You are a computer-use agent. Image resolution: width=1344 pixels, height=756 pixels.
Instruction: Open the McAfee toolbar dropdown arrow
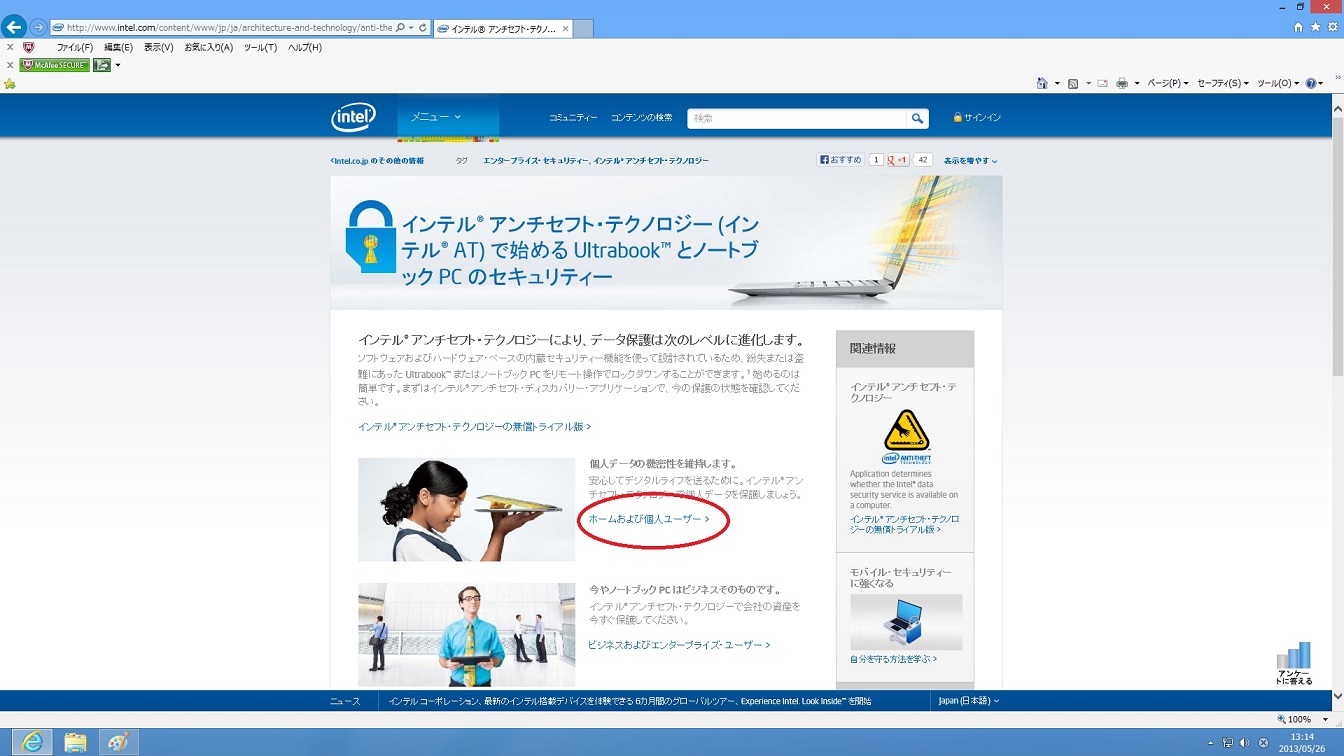(x=118, y=65)
